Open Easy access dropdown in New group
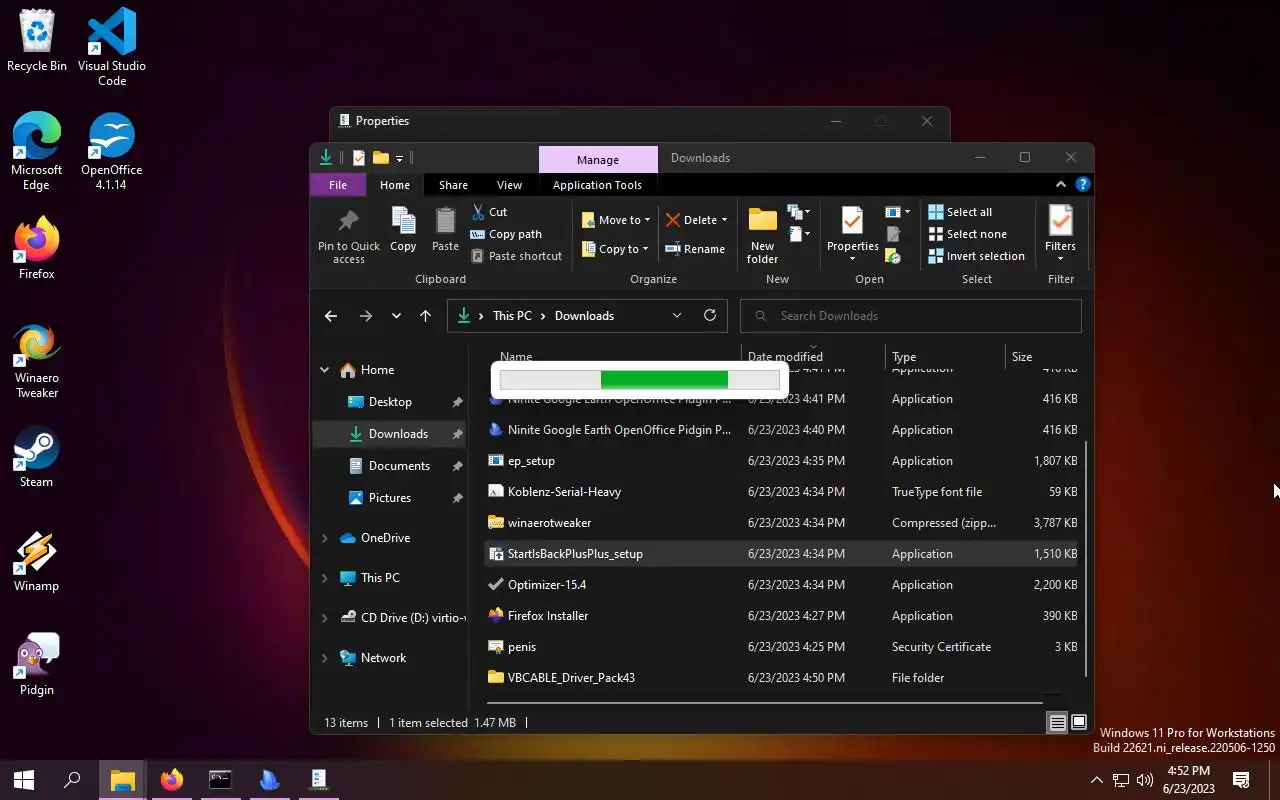Viewport: 1280px width, 800px height. pos(799,234)
